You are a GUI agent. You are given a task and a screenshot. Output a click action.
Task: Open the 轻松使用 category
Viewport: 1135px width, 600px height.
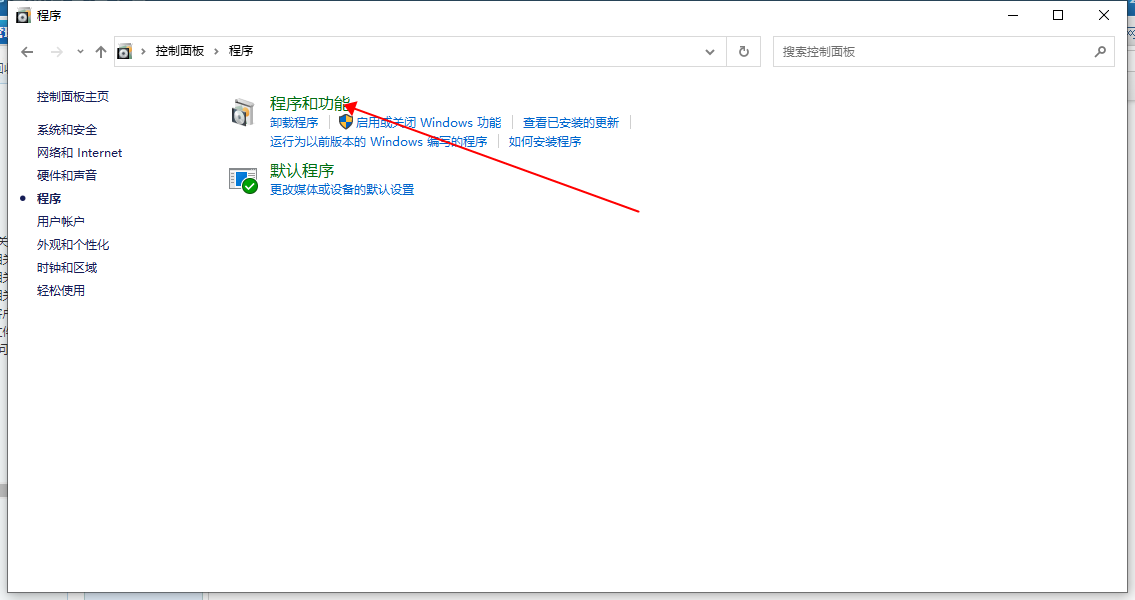61,290
